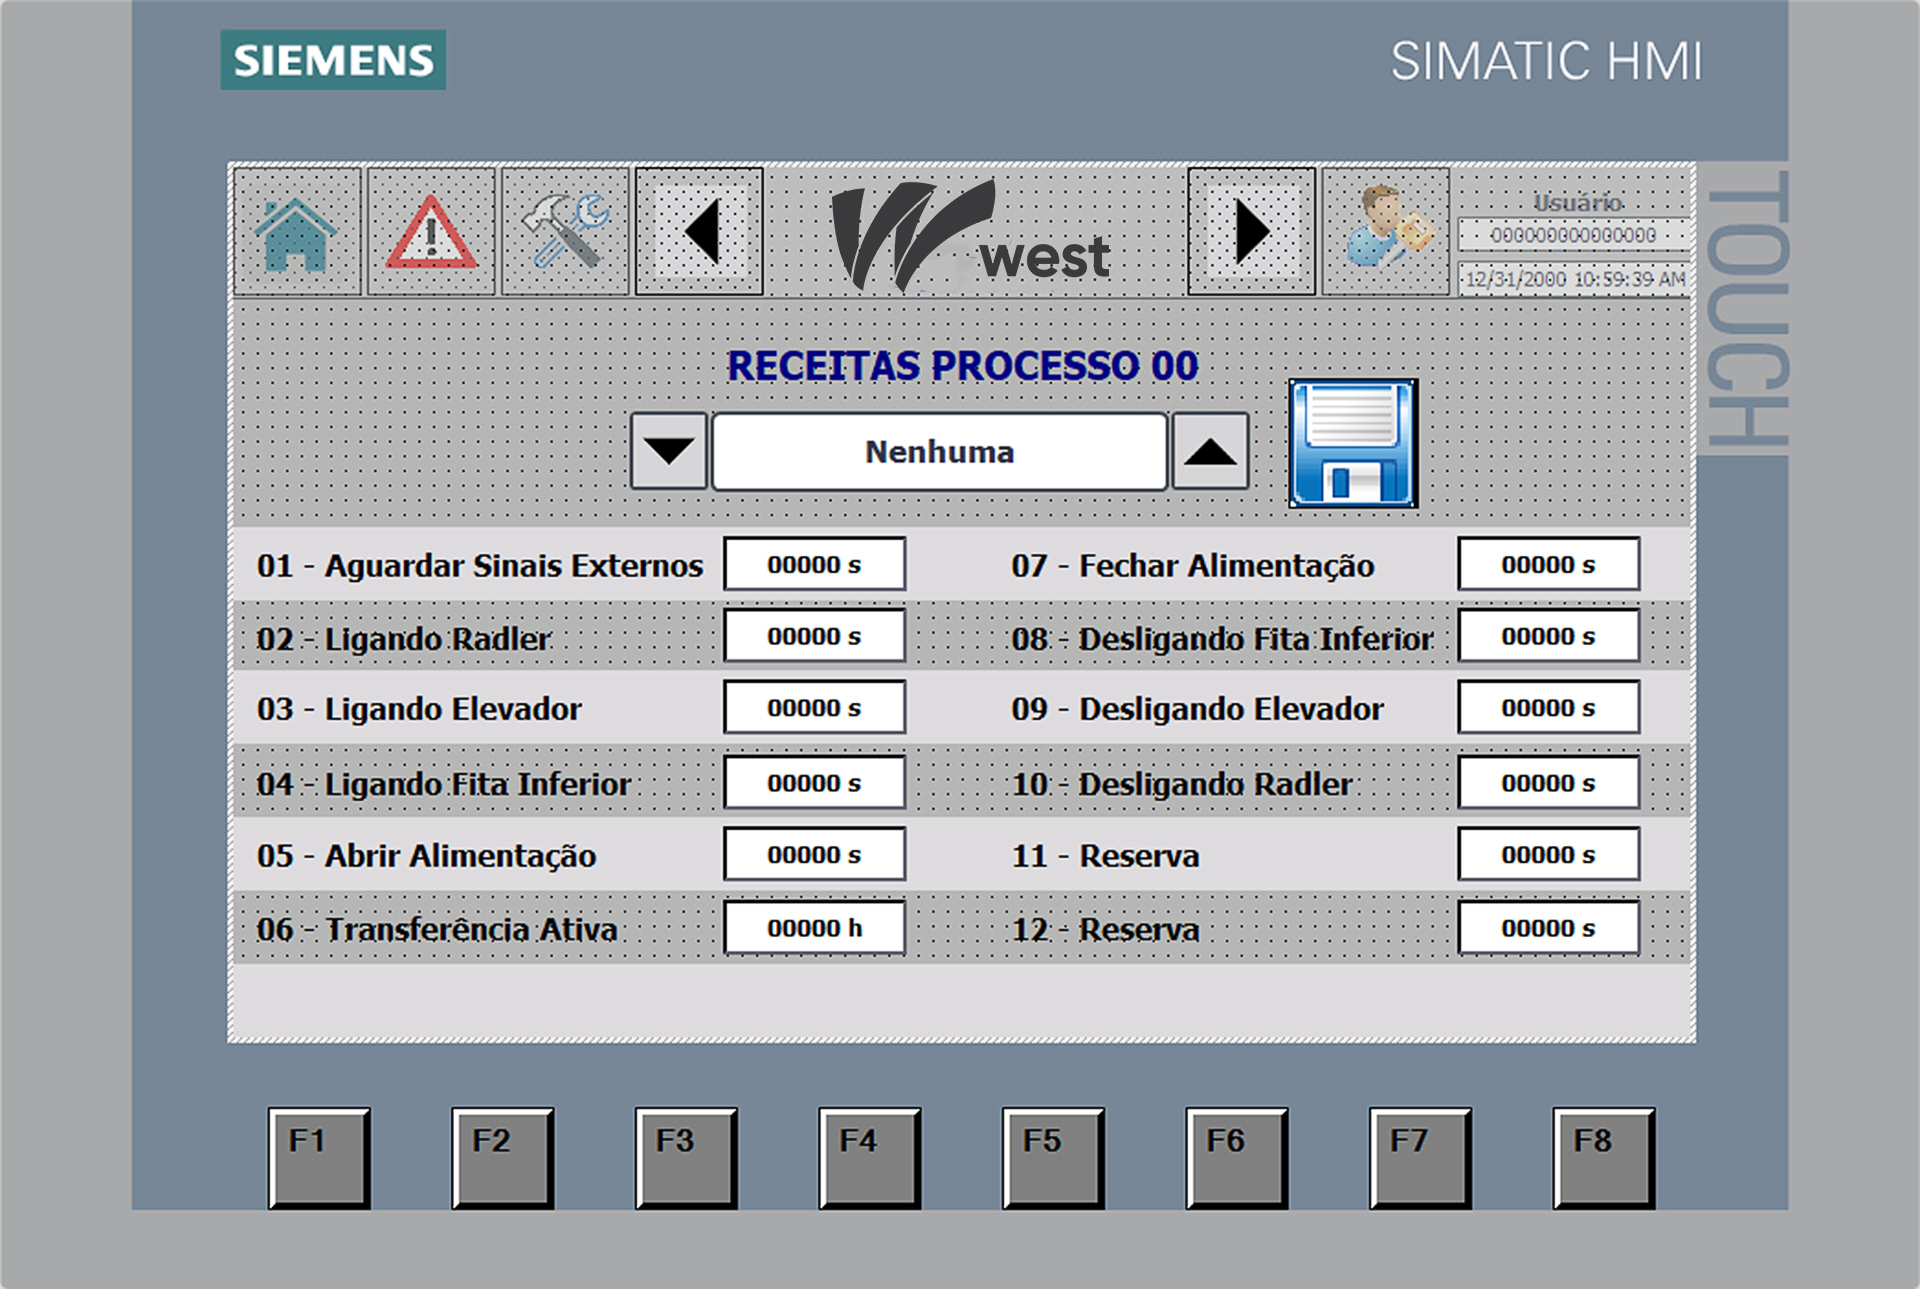Click the Usuário name field
The width and height of the screenshot is (1920, 1289).
coord(1572,235)
